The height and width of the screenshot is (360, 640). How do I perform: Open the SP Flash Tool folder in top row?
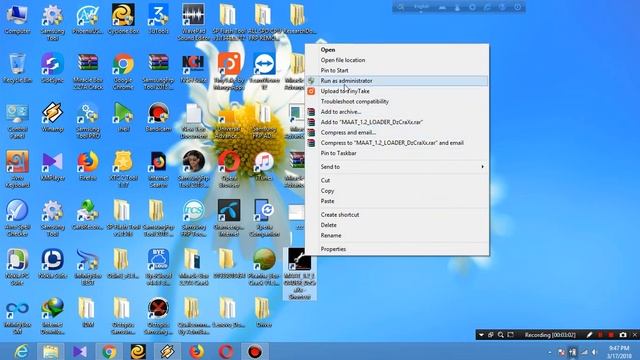229,22
